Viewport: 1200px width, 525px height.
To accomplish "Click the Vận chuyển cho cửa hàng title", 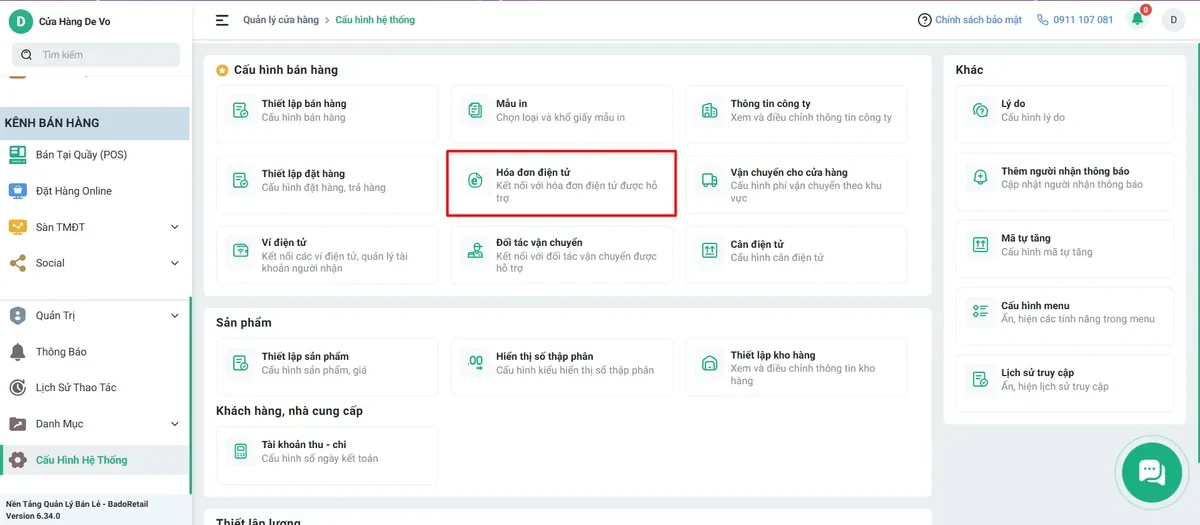I will point(789,173).
